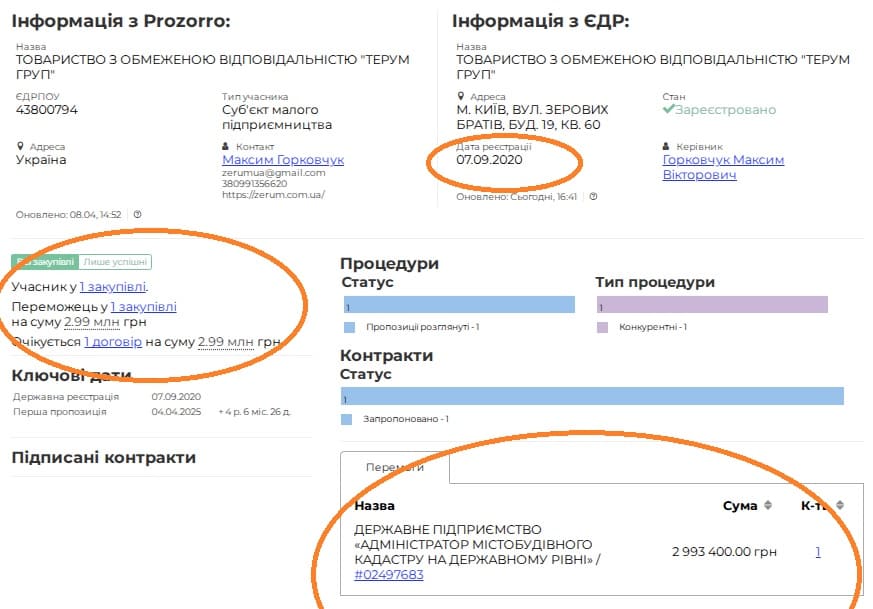Click the help icon beside Prozorro update time

coord(138,214)
